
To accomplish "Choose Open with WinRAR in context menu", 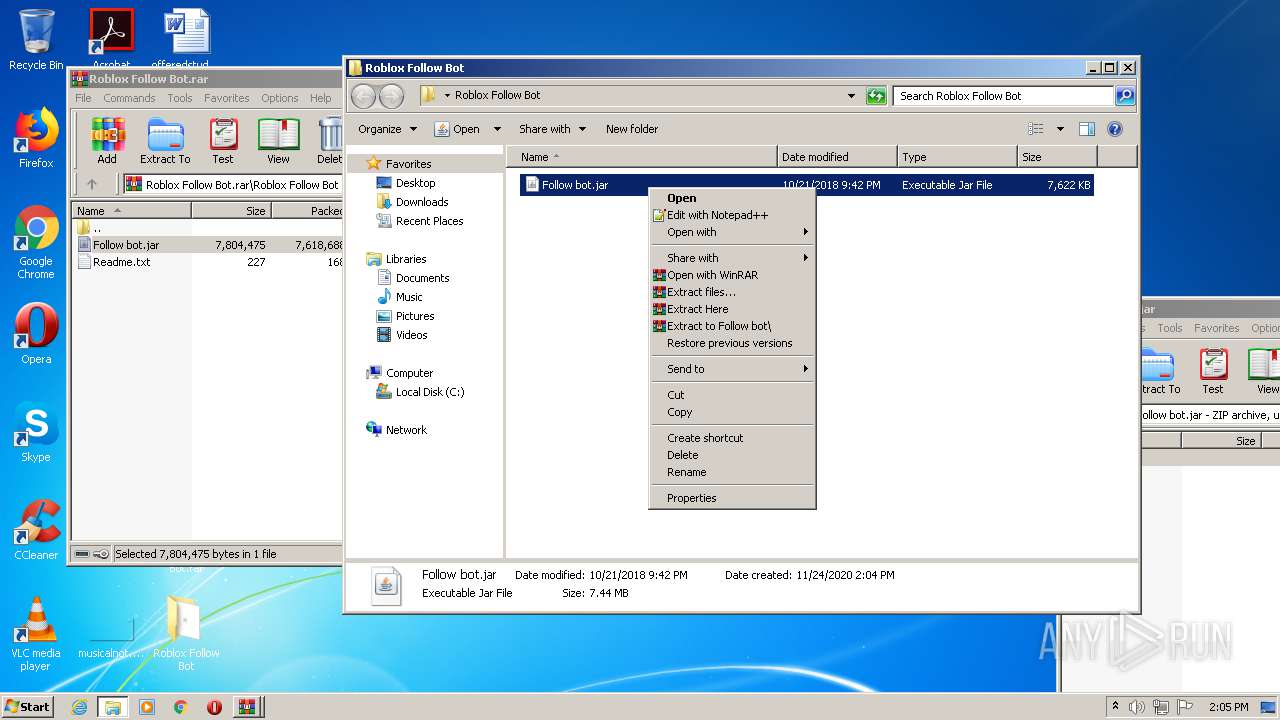I will click(x=732, y=275).
